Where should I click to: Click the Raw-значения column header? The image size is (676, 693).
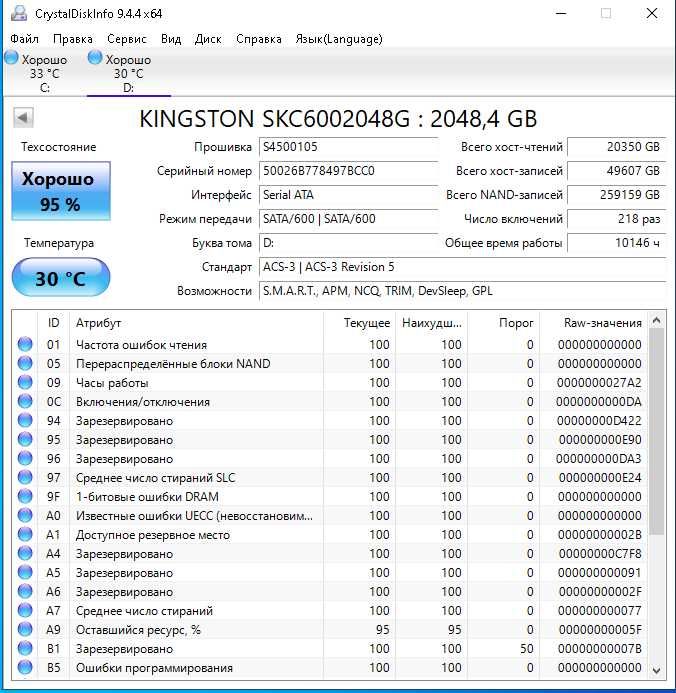click(593, 323)
